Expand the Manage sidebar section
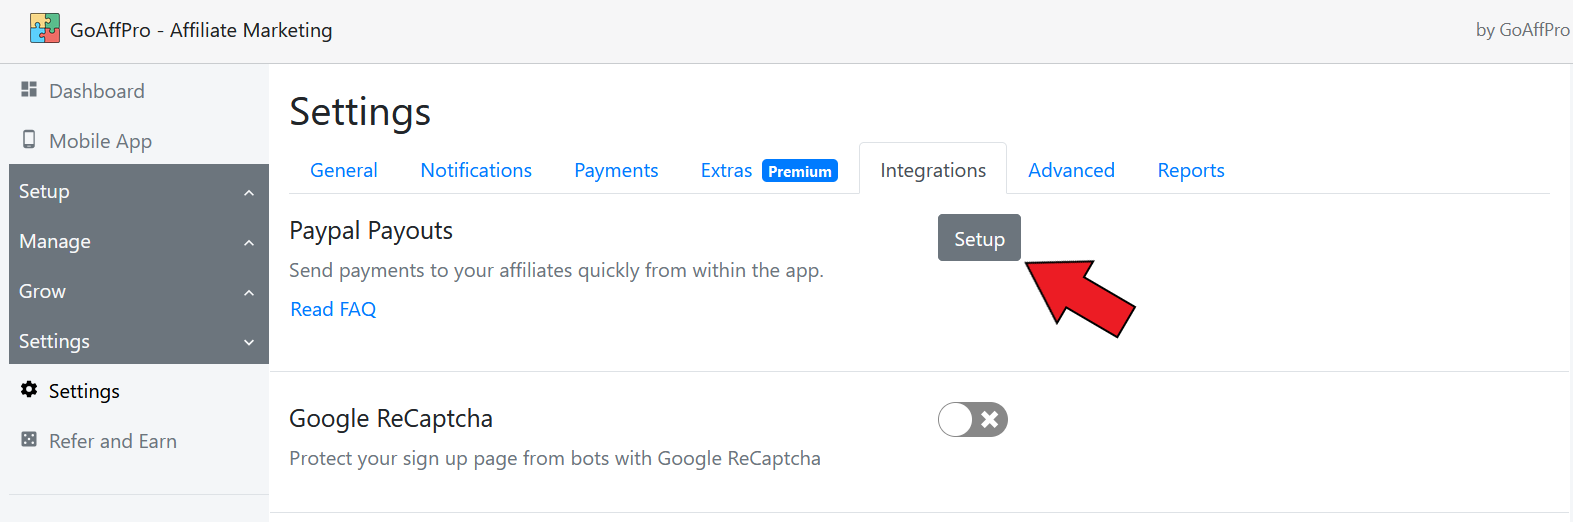Viewport: 1573px width, 522px height. (139, 241)
